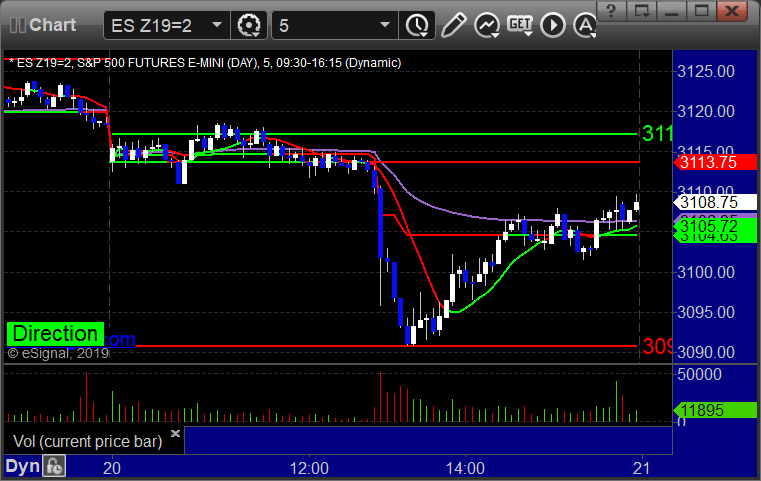Open the time template clock icon
Image resolution: width=761 pixels, height=481 pixels.
417,25
